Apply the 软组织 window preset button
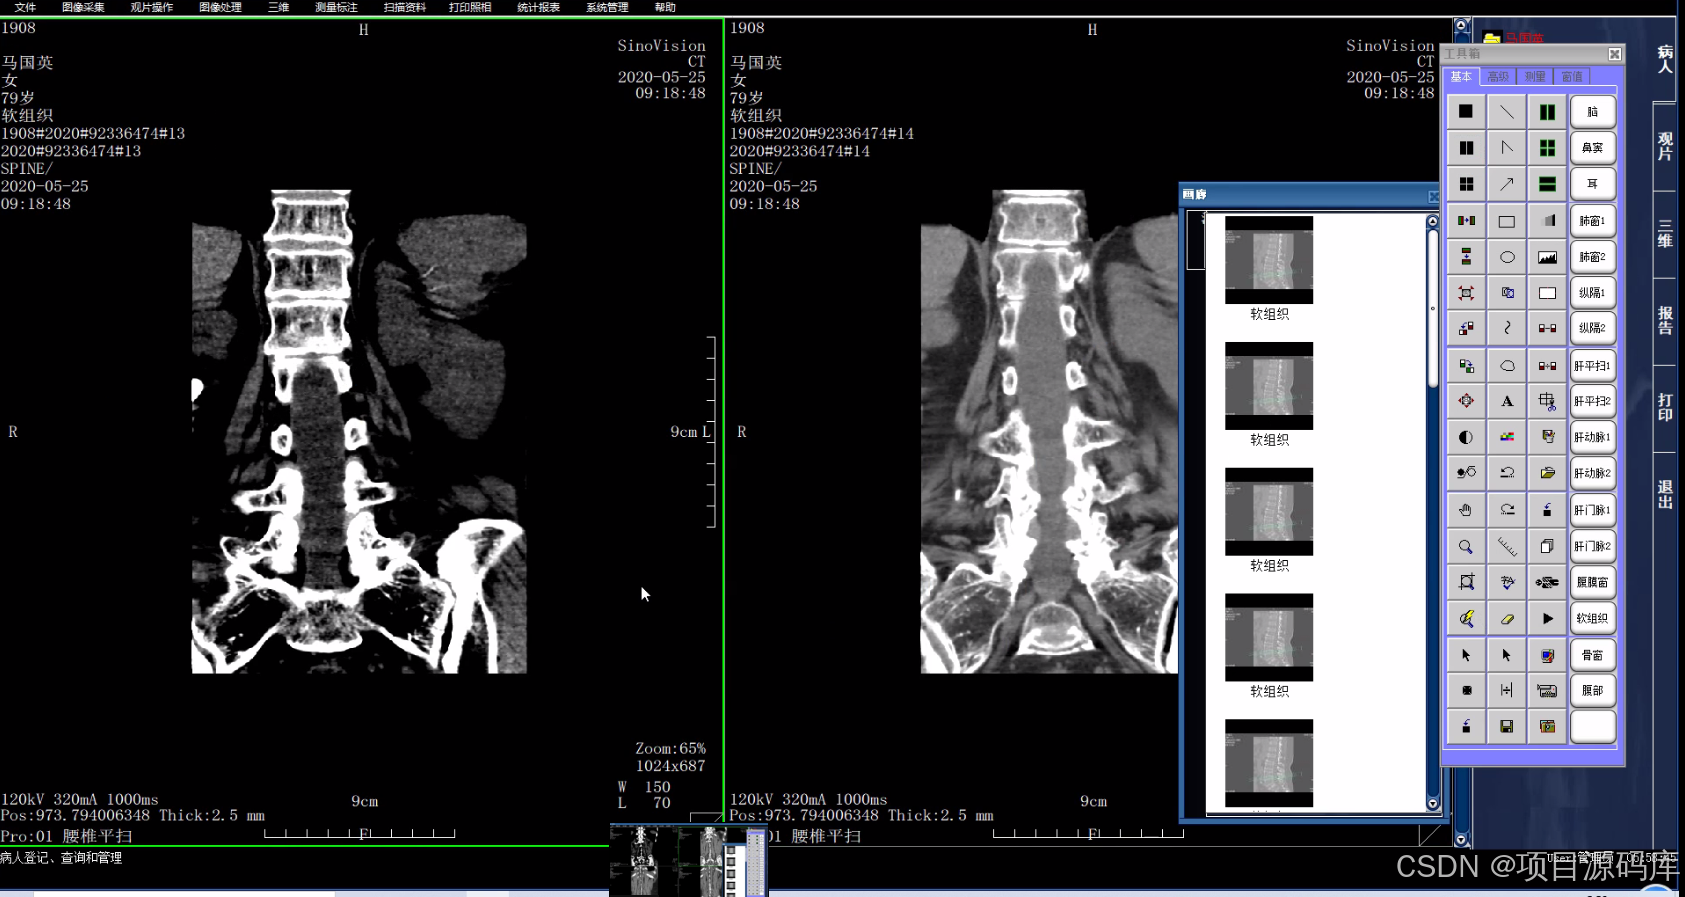 click(1593, 618)
